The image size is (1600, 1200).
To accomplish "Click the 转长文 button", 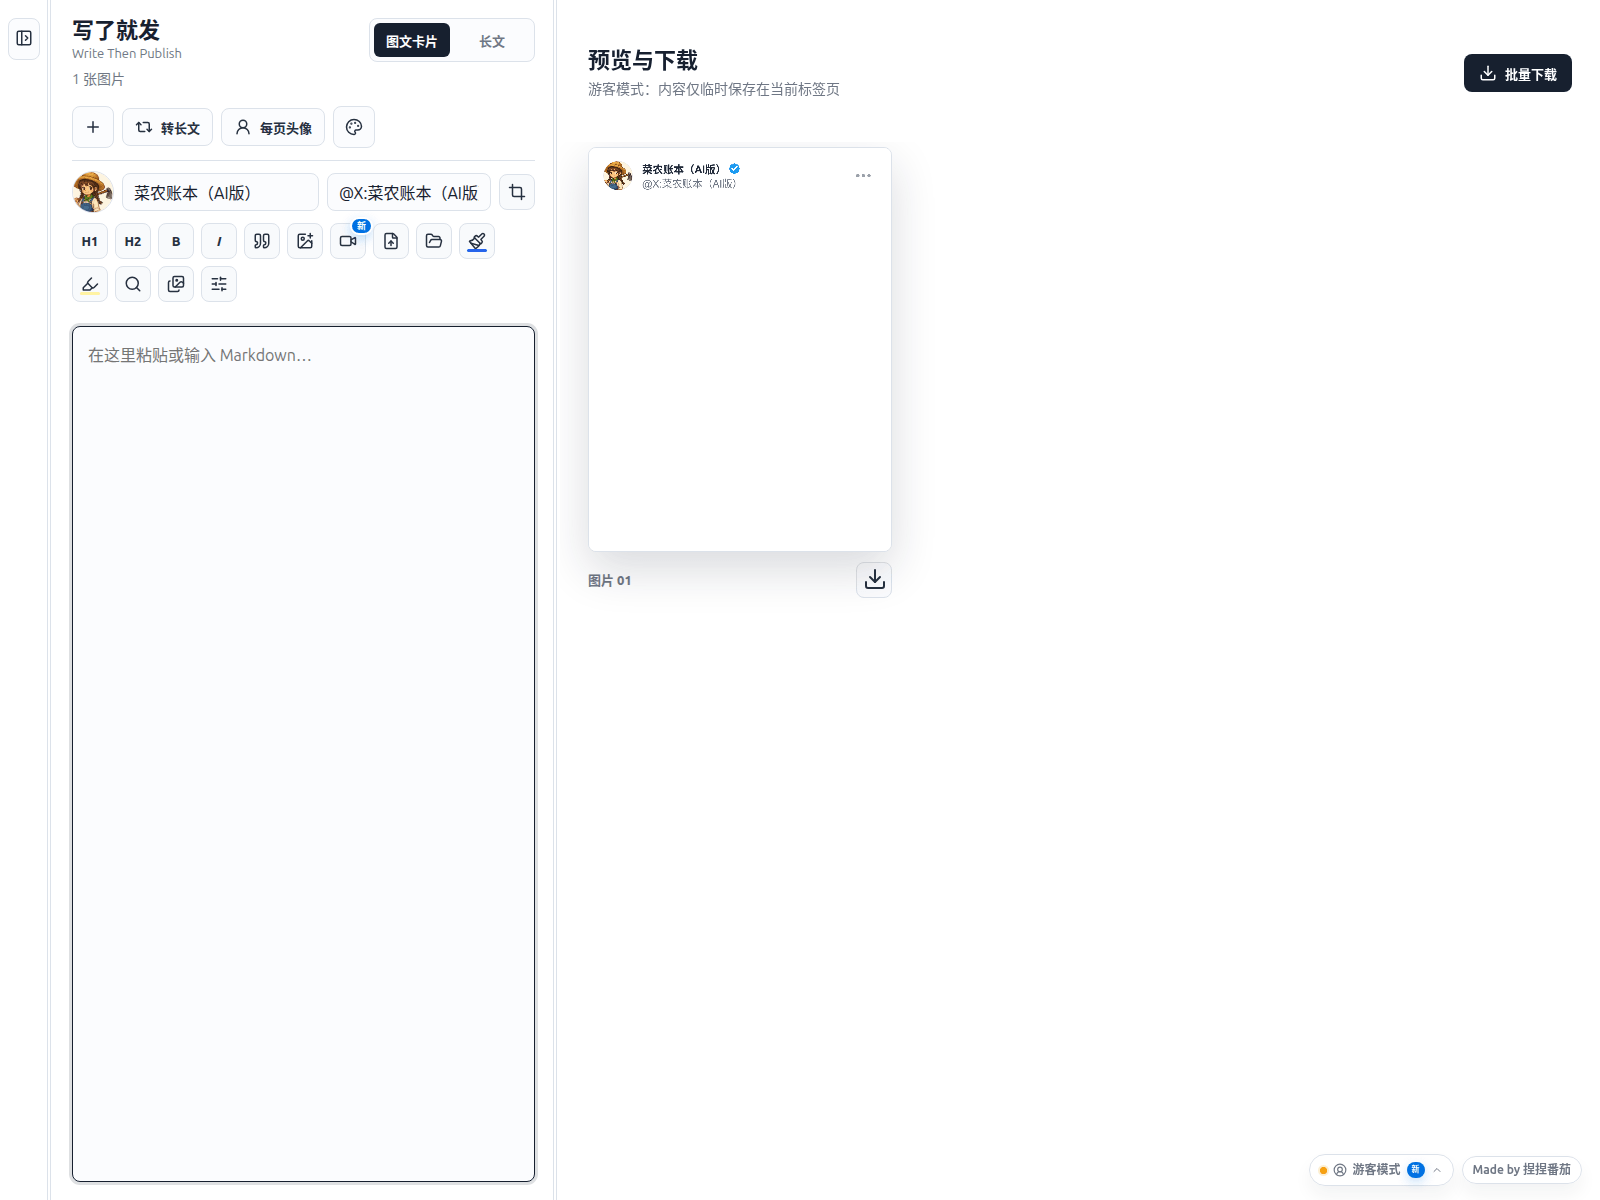I will [x=167, y=127].
